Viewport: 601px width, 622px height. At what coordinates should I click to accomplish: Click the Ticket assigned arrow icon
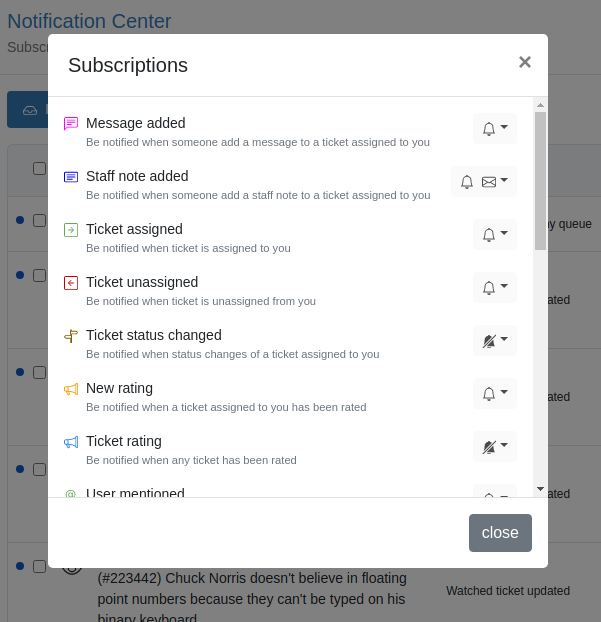pyautogui.click(x=71, y=230)
